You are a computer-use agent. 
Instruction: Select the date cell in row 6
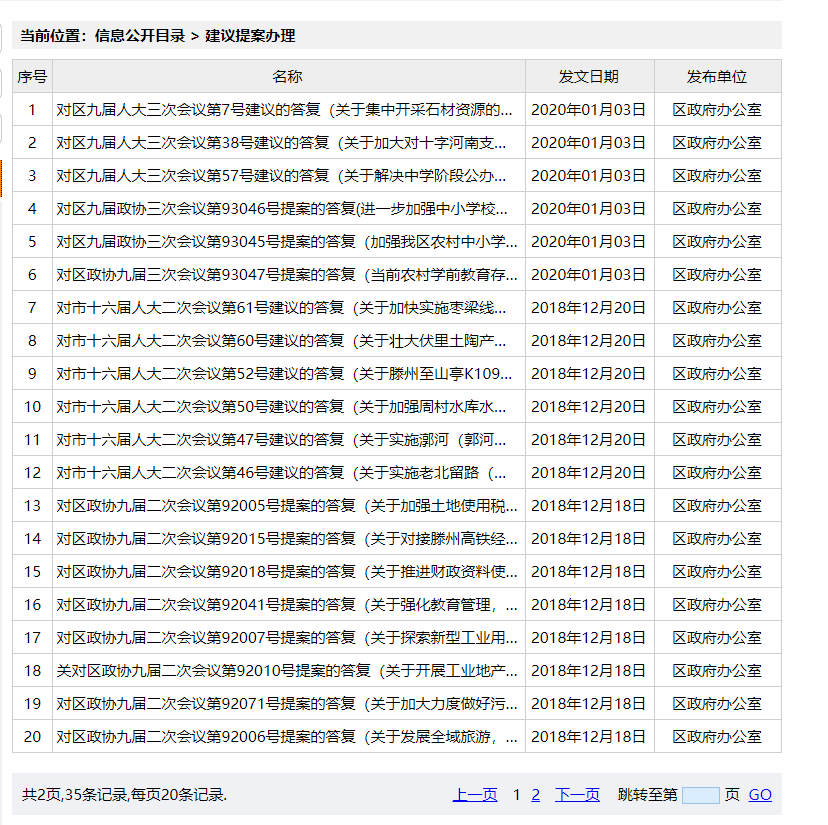click(x=588, y=275)
